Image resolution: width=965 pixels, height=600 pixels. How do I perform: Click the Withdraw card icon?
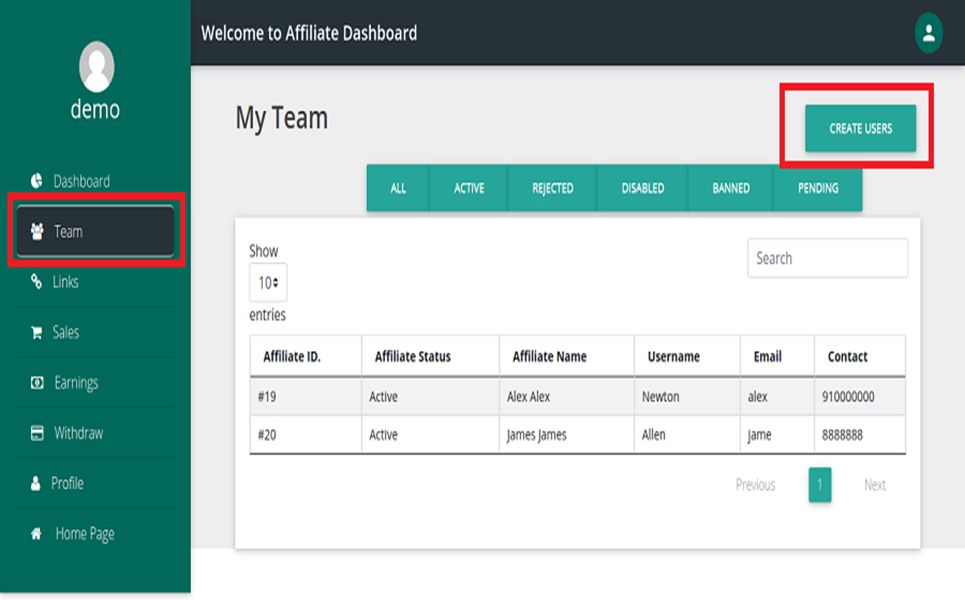click(37, 433)
